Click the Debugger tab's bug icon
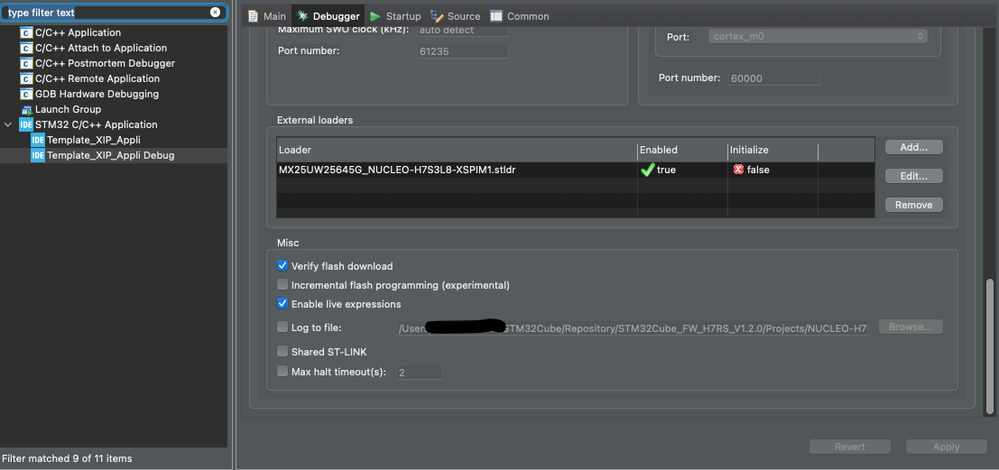The image size is (999, 470). click(x=303, y=16)
